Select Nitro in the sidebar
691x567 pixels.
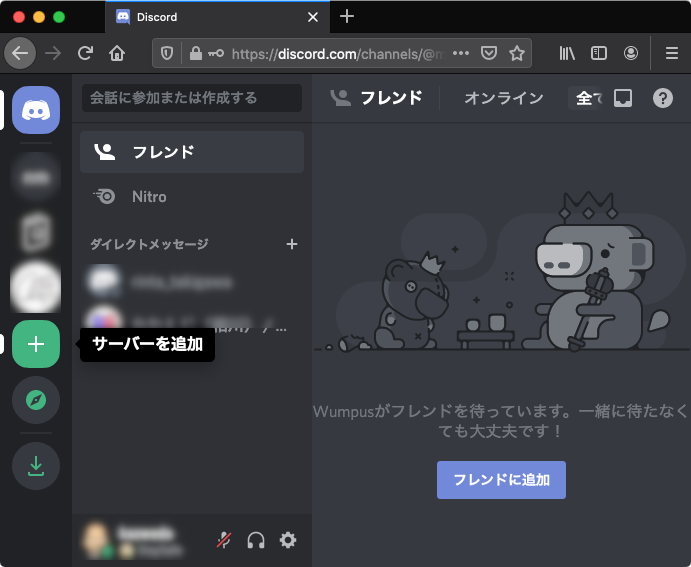point(192,196)
